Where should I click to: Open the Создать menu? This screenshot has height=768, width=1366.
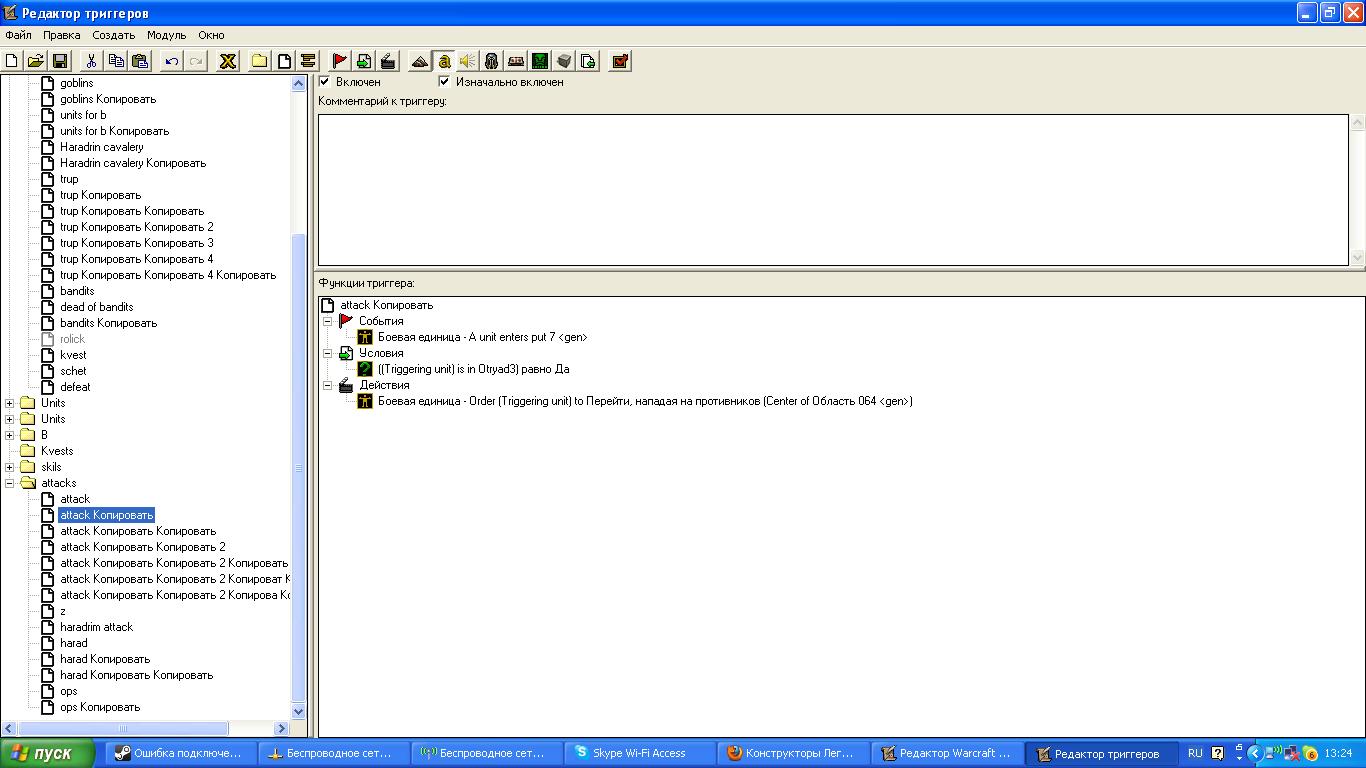pos(113,35)
